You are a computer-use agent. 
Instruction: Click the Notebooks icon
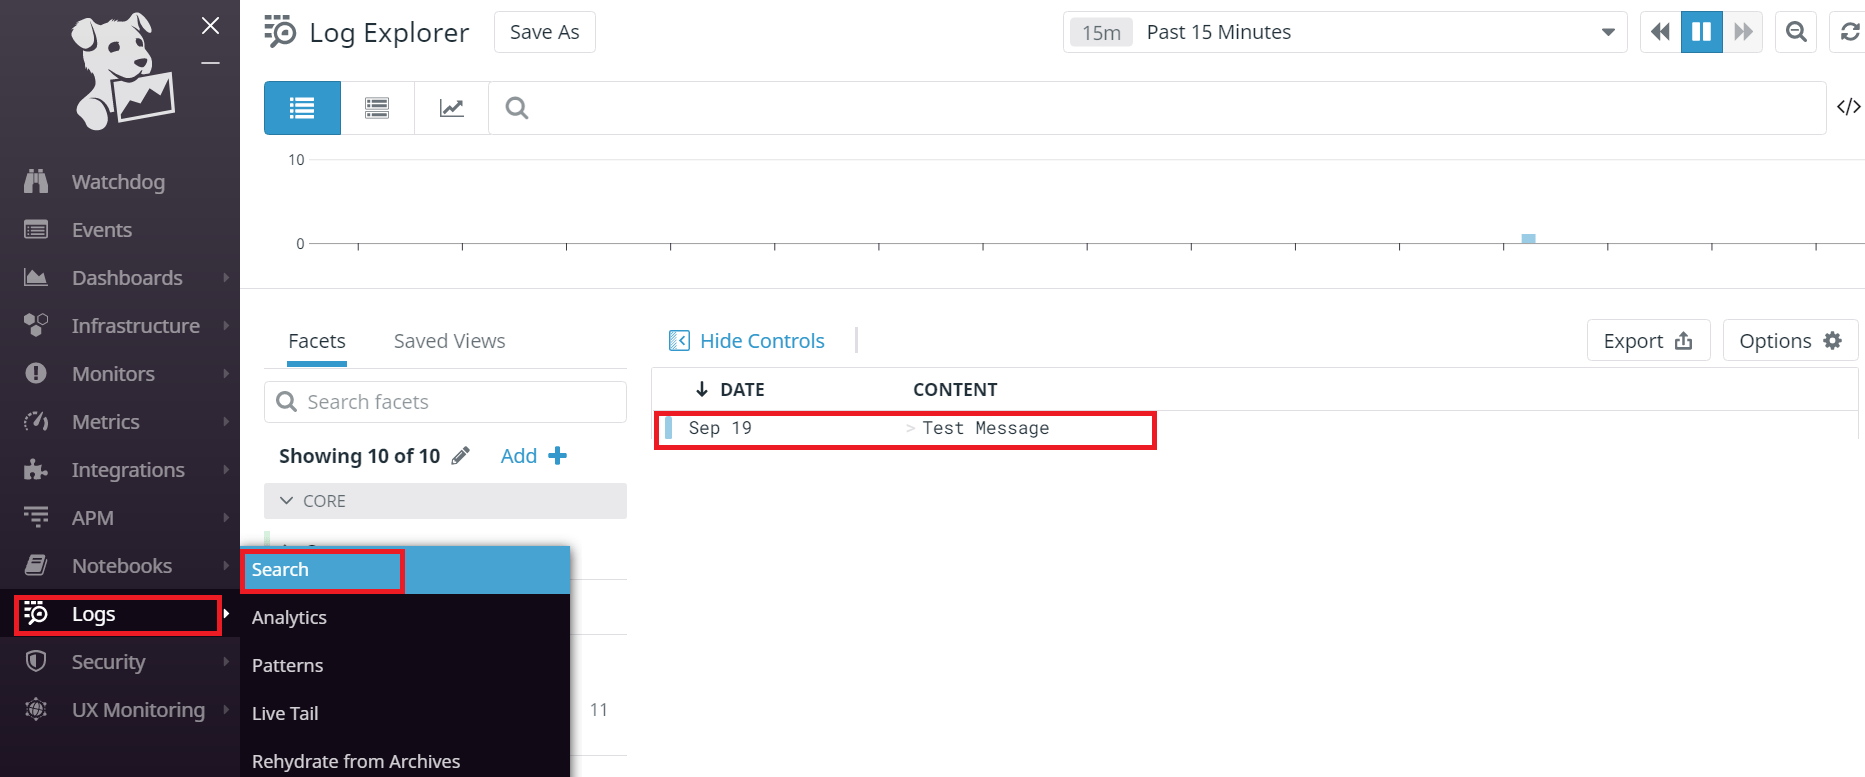pos(36,565)
